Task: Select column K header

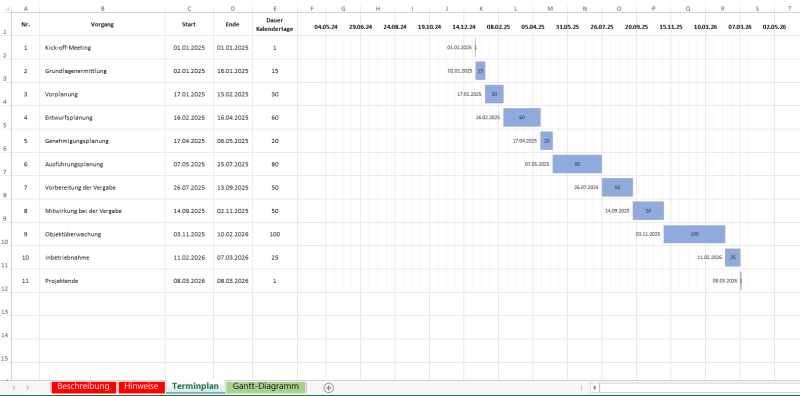Action: click(x=481, y=9)
